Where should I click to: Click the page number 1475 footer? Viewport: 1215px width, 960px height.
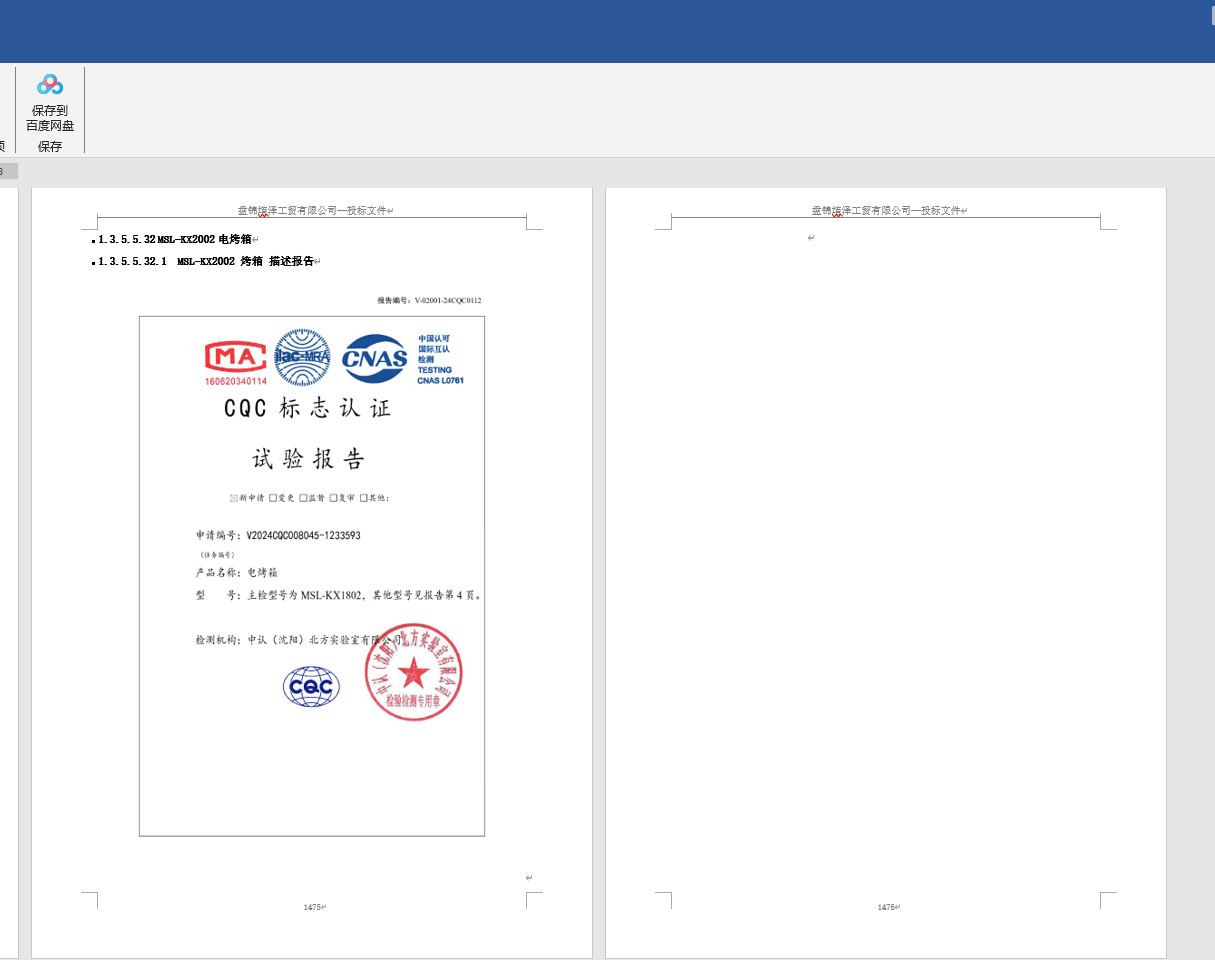313,907
